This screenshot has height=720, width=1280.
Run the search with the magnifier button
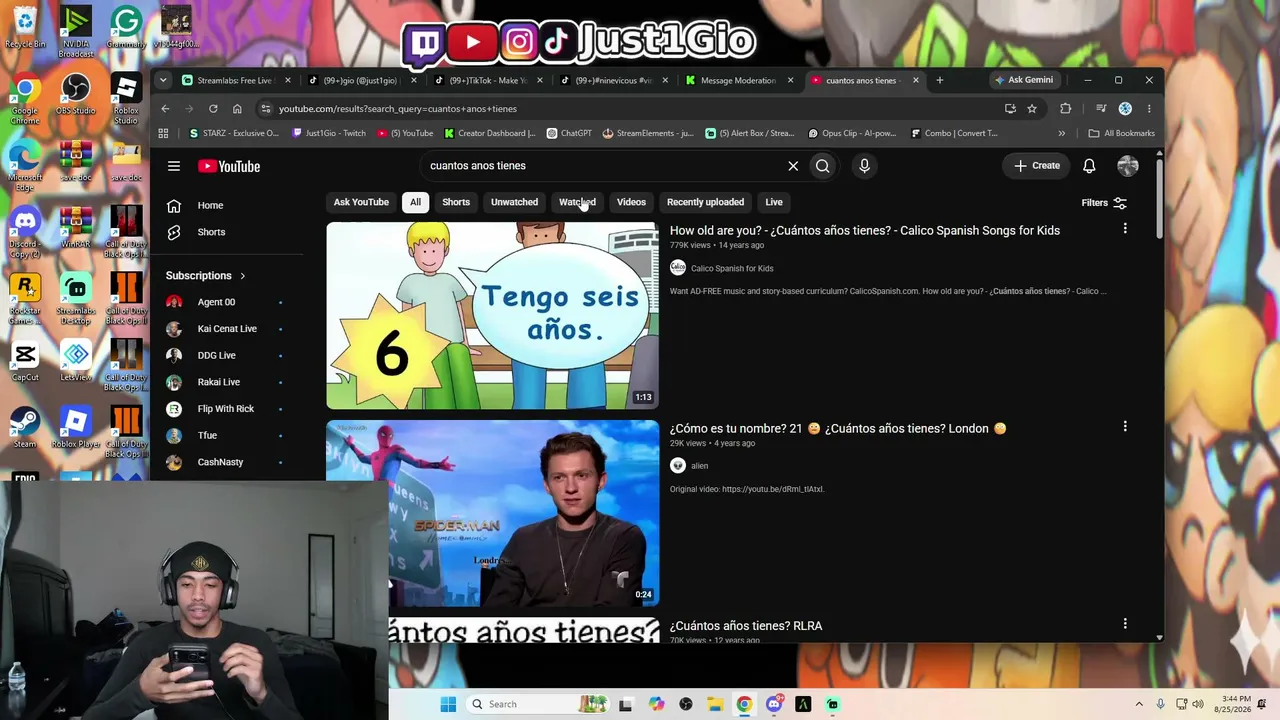(x=823, y=166)
